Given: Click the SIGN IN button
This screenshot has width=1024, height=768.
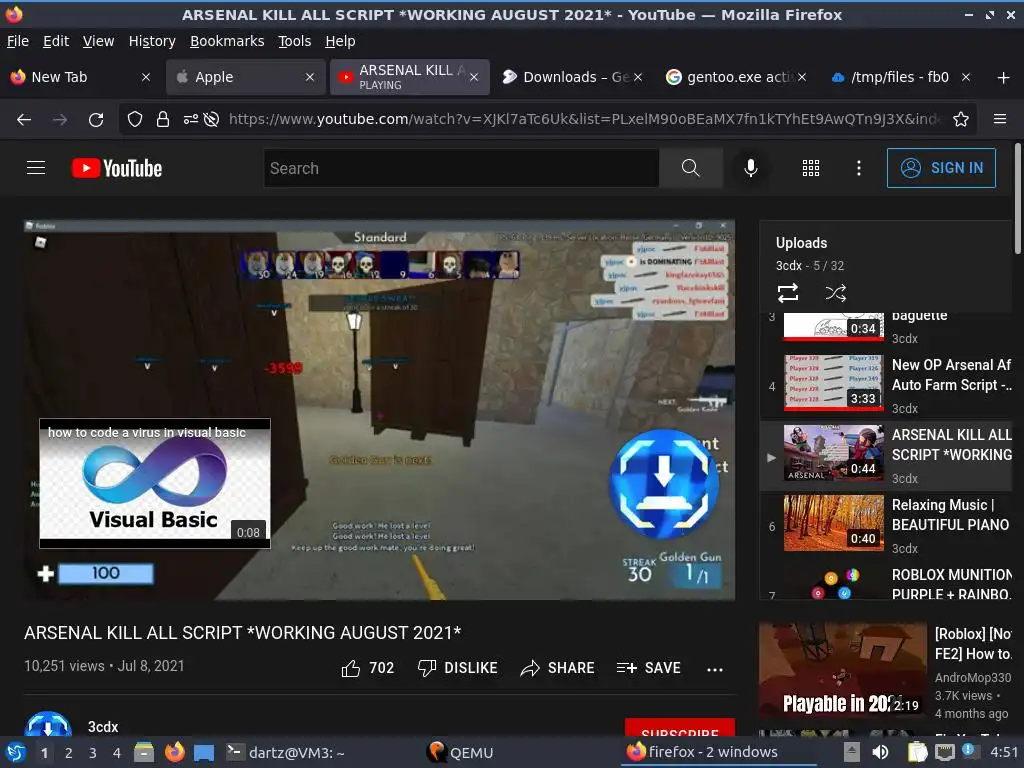Looking at the screenshot, I should click(x=941, y=168).
